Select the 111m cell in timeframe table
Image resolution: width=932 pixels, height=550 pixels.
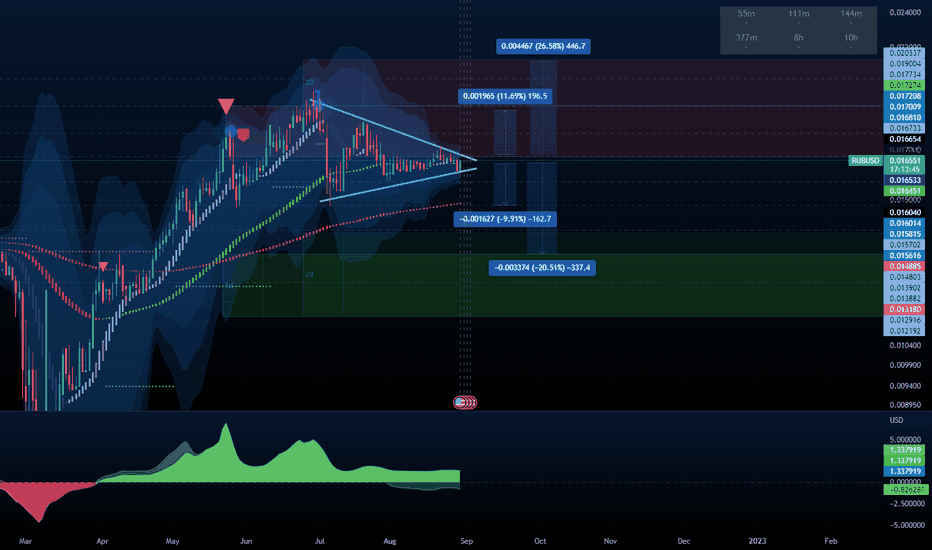click(x=798, y=14)
